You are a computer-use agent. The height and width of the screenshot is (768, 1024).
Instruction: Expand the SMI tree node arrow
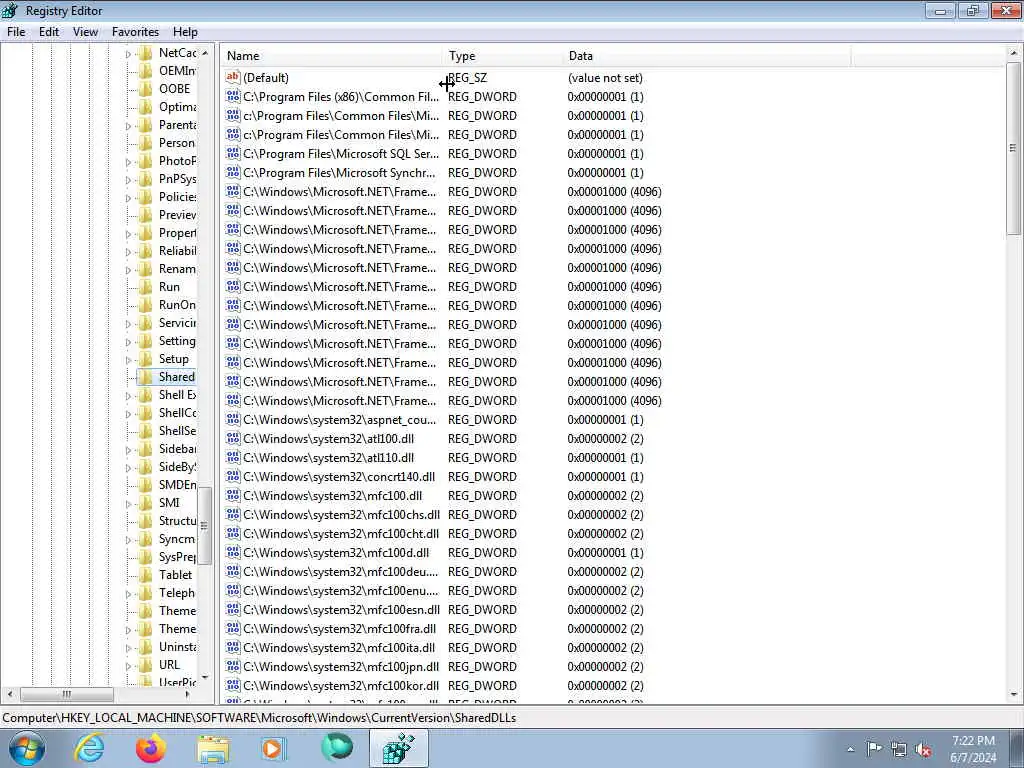[128, 504]
